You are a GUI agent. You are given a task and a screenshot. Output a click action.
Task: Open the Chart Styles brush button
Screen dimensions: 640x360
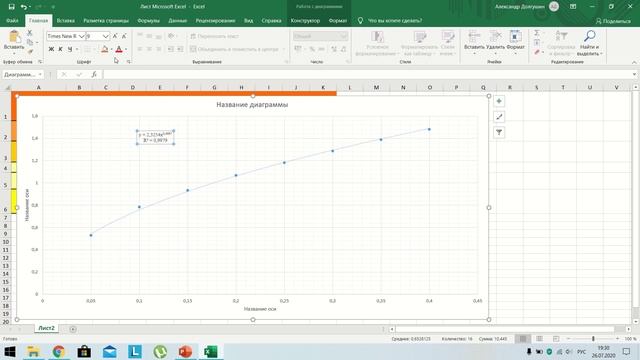coord(499,117)
